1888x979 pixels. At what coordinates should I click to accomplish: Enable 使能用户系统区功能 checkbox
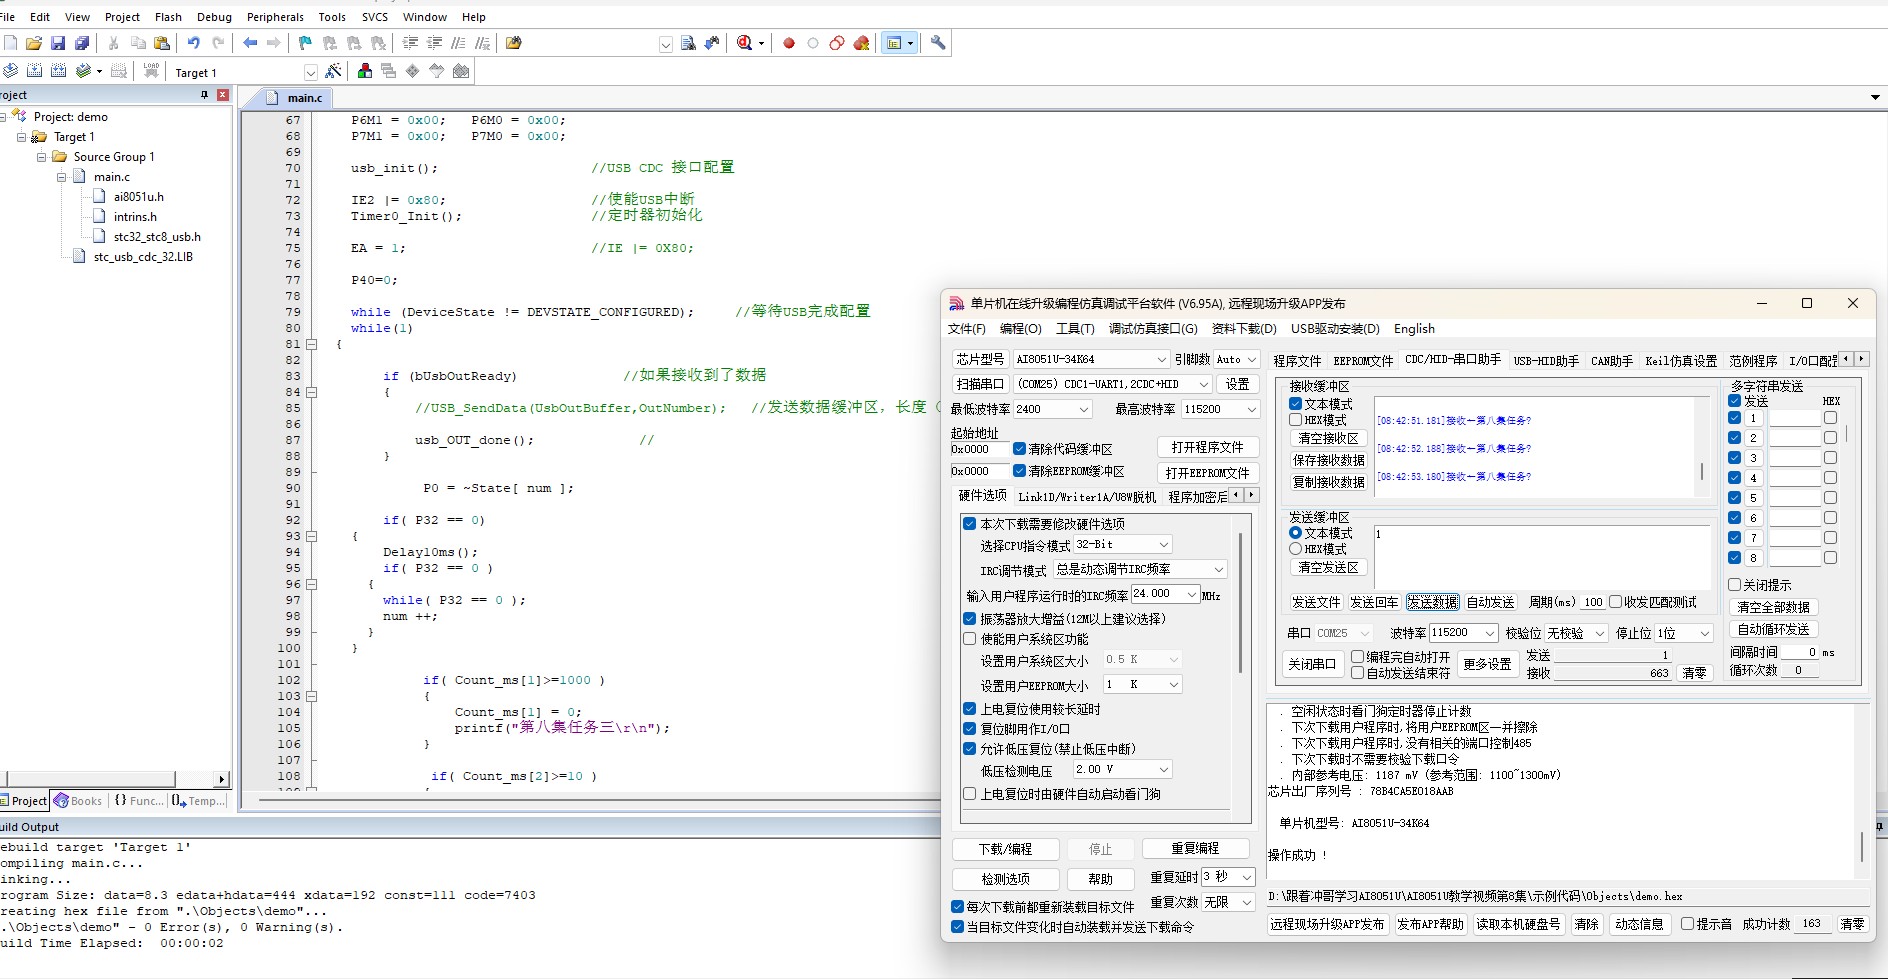tap(969, 639)
